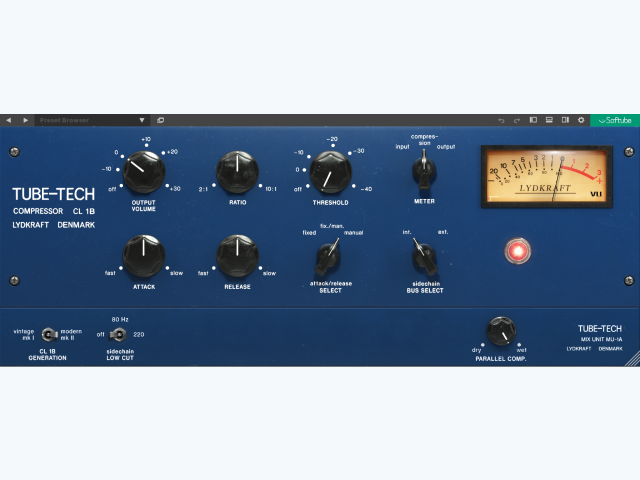
Task: Click the 220 low cut label
Action: click(139, 334)
